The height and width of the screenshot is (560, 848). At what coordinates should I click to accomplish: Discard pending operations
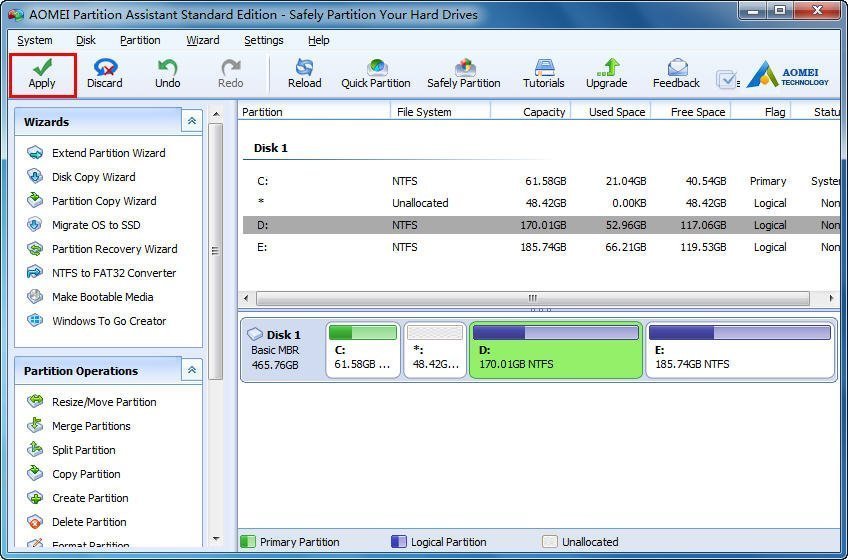[x=105, y=75]
